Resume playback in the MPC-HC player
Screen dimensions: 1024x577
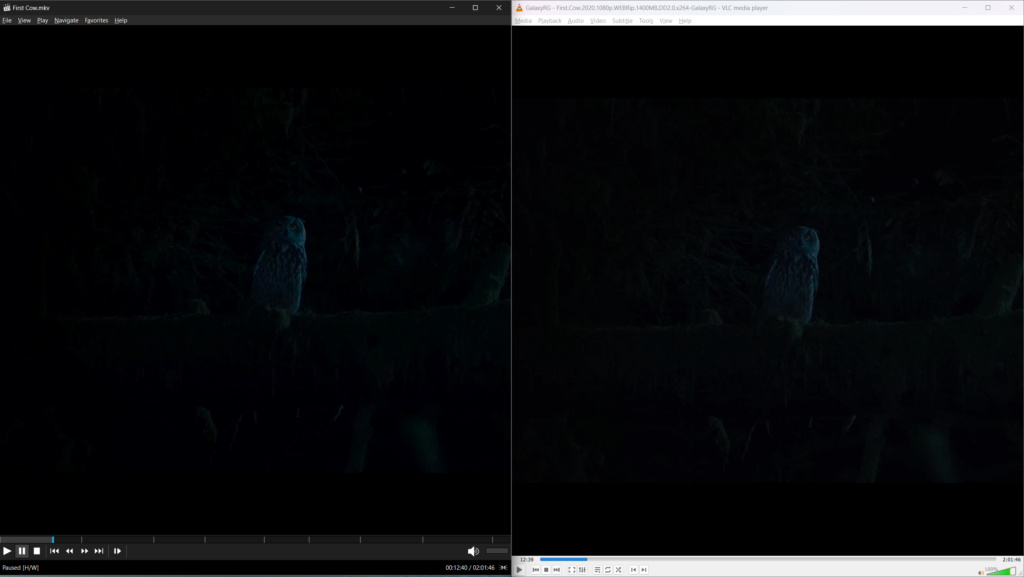click(7, 551)
